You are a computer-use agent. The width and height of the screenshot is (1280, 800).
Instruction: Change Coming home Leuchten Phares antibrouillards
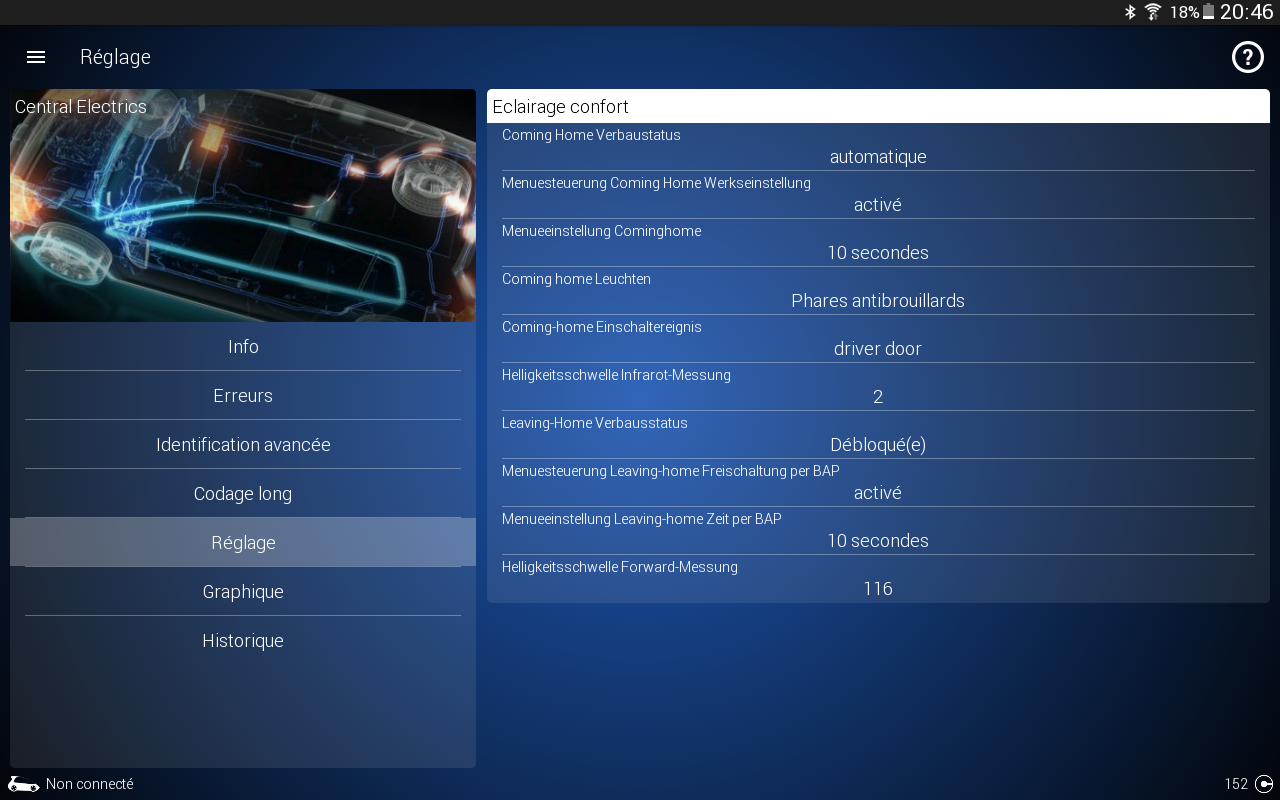(x=878, y=291)
